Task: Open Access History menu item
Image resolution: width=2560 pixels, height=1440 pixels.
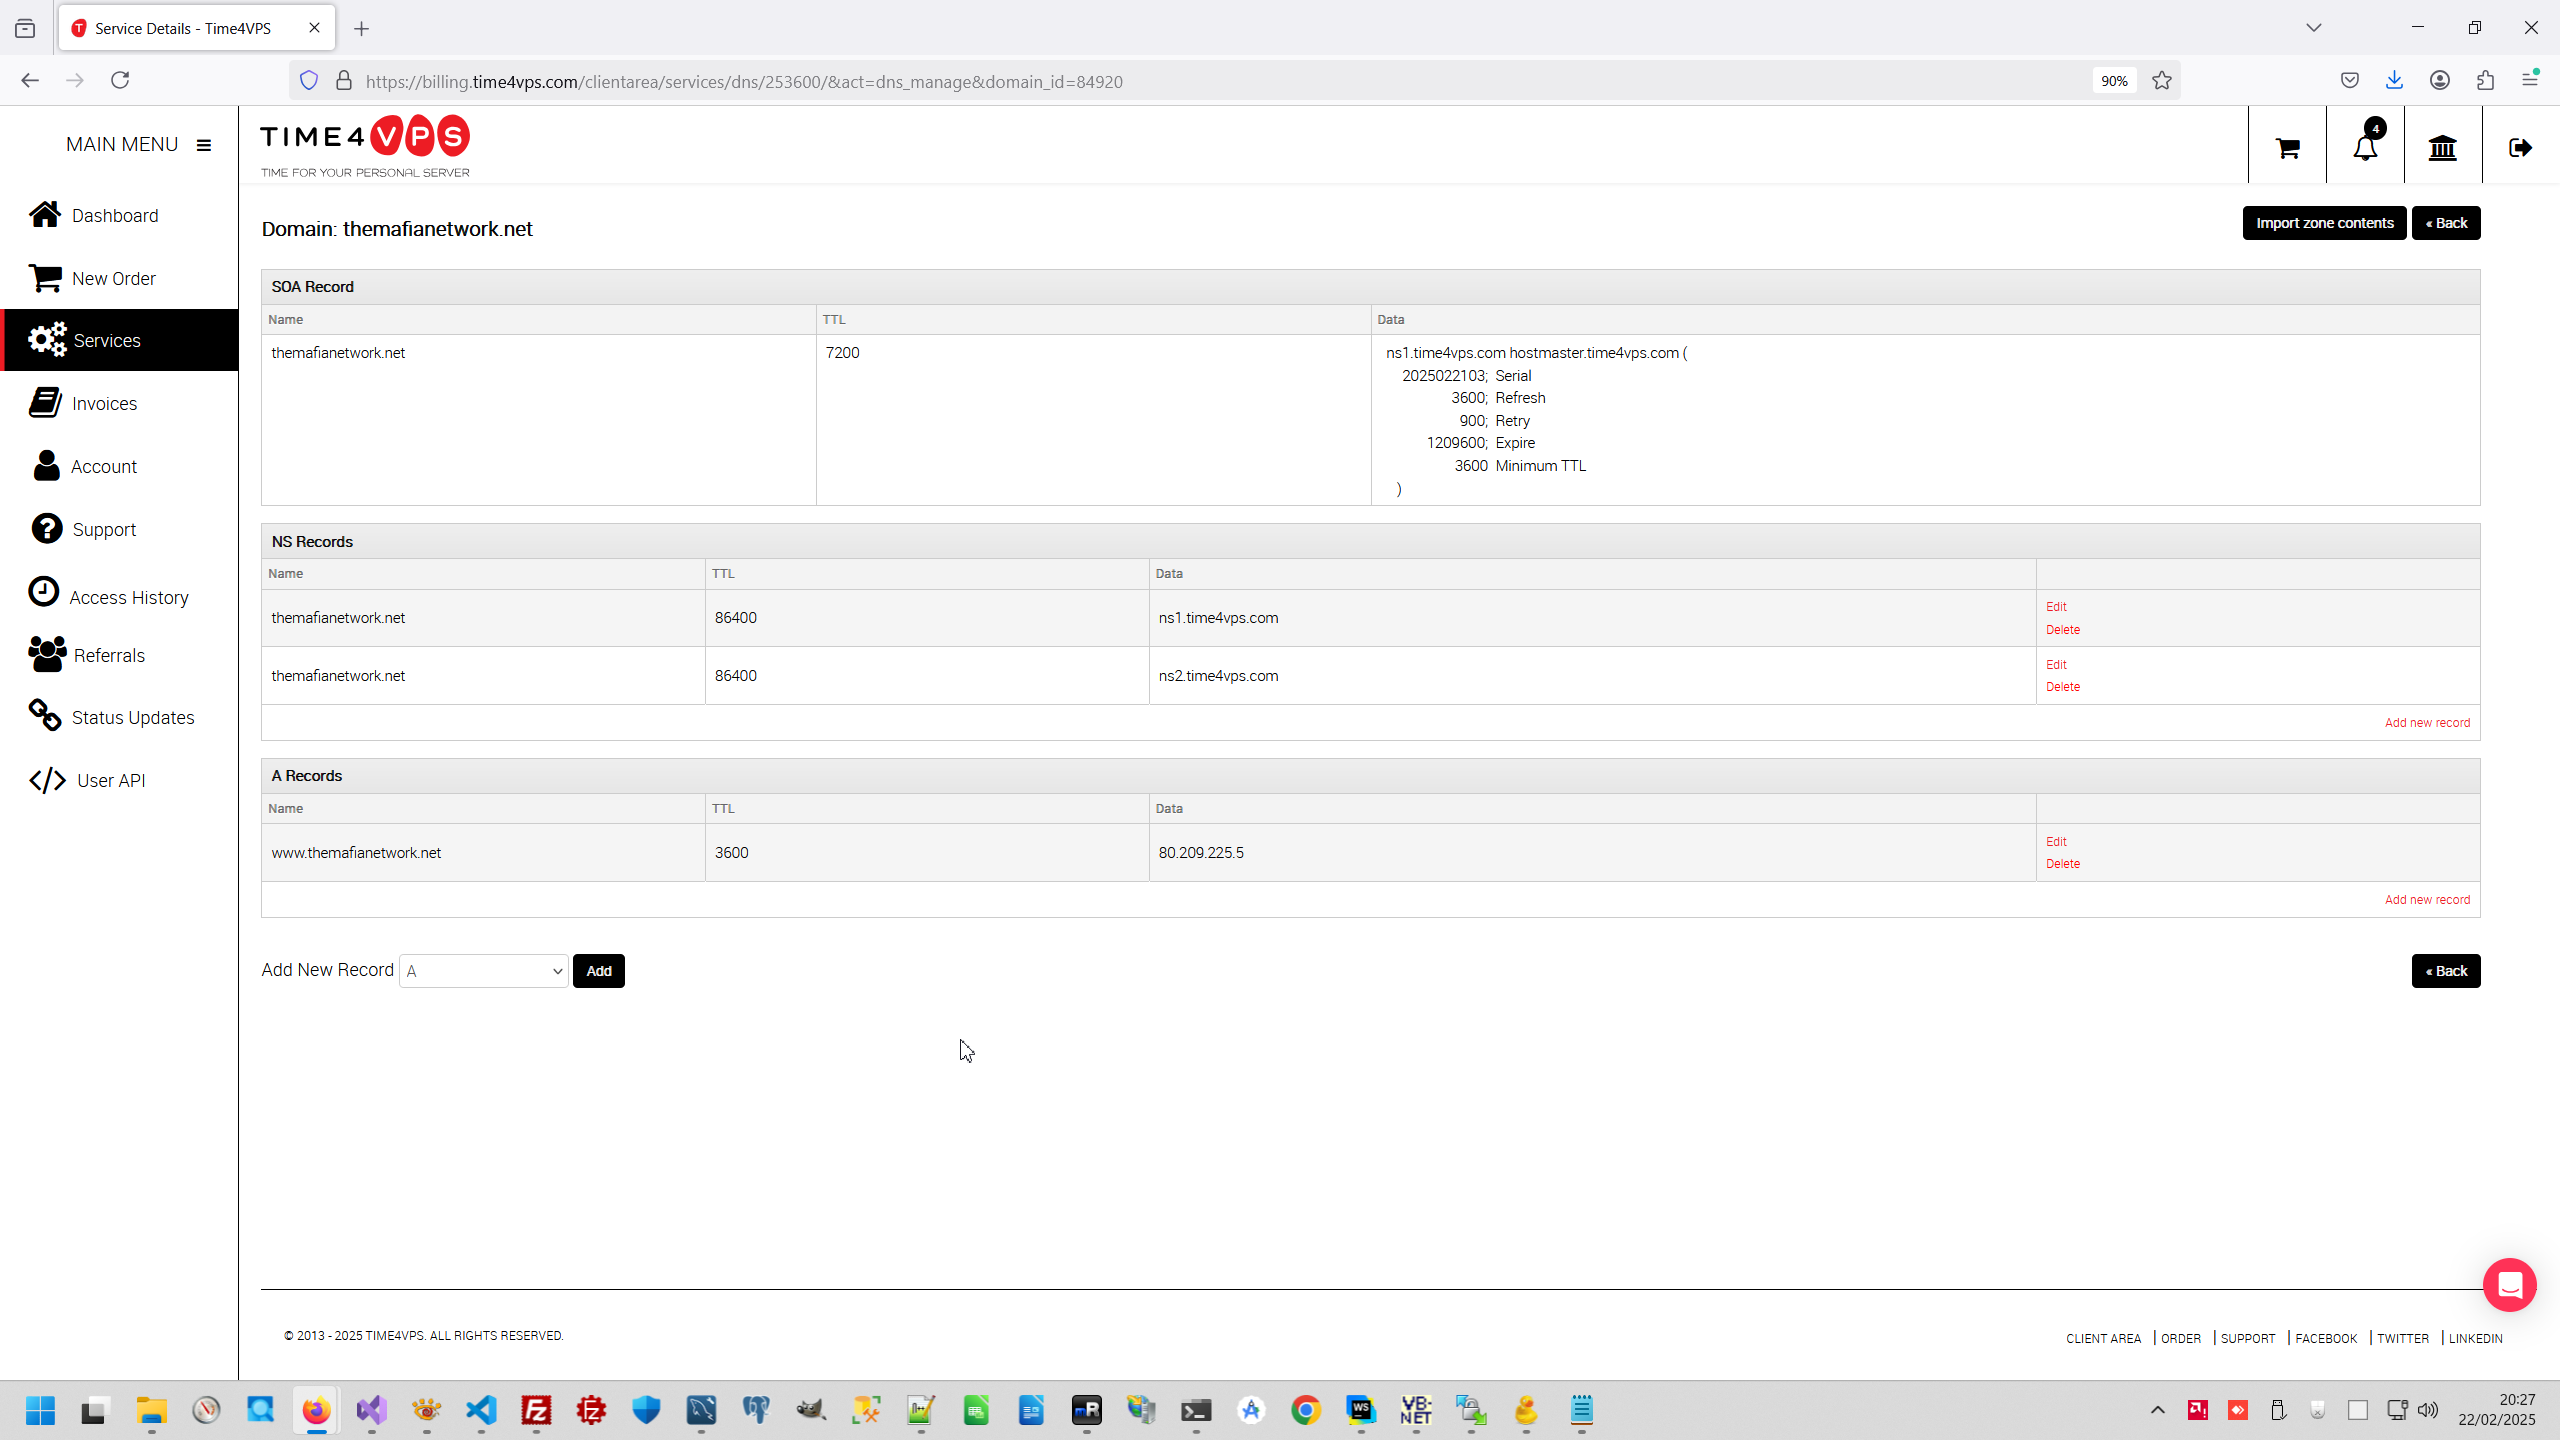Action: click(x=128, y=597)
